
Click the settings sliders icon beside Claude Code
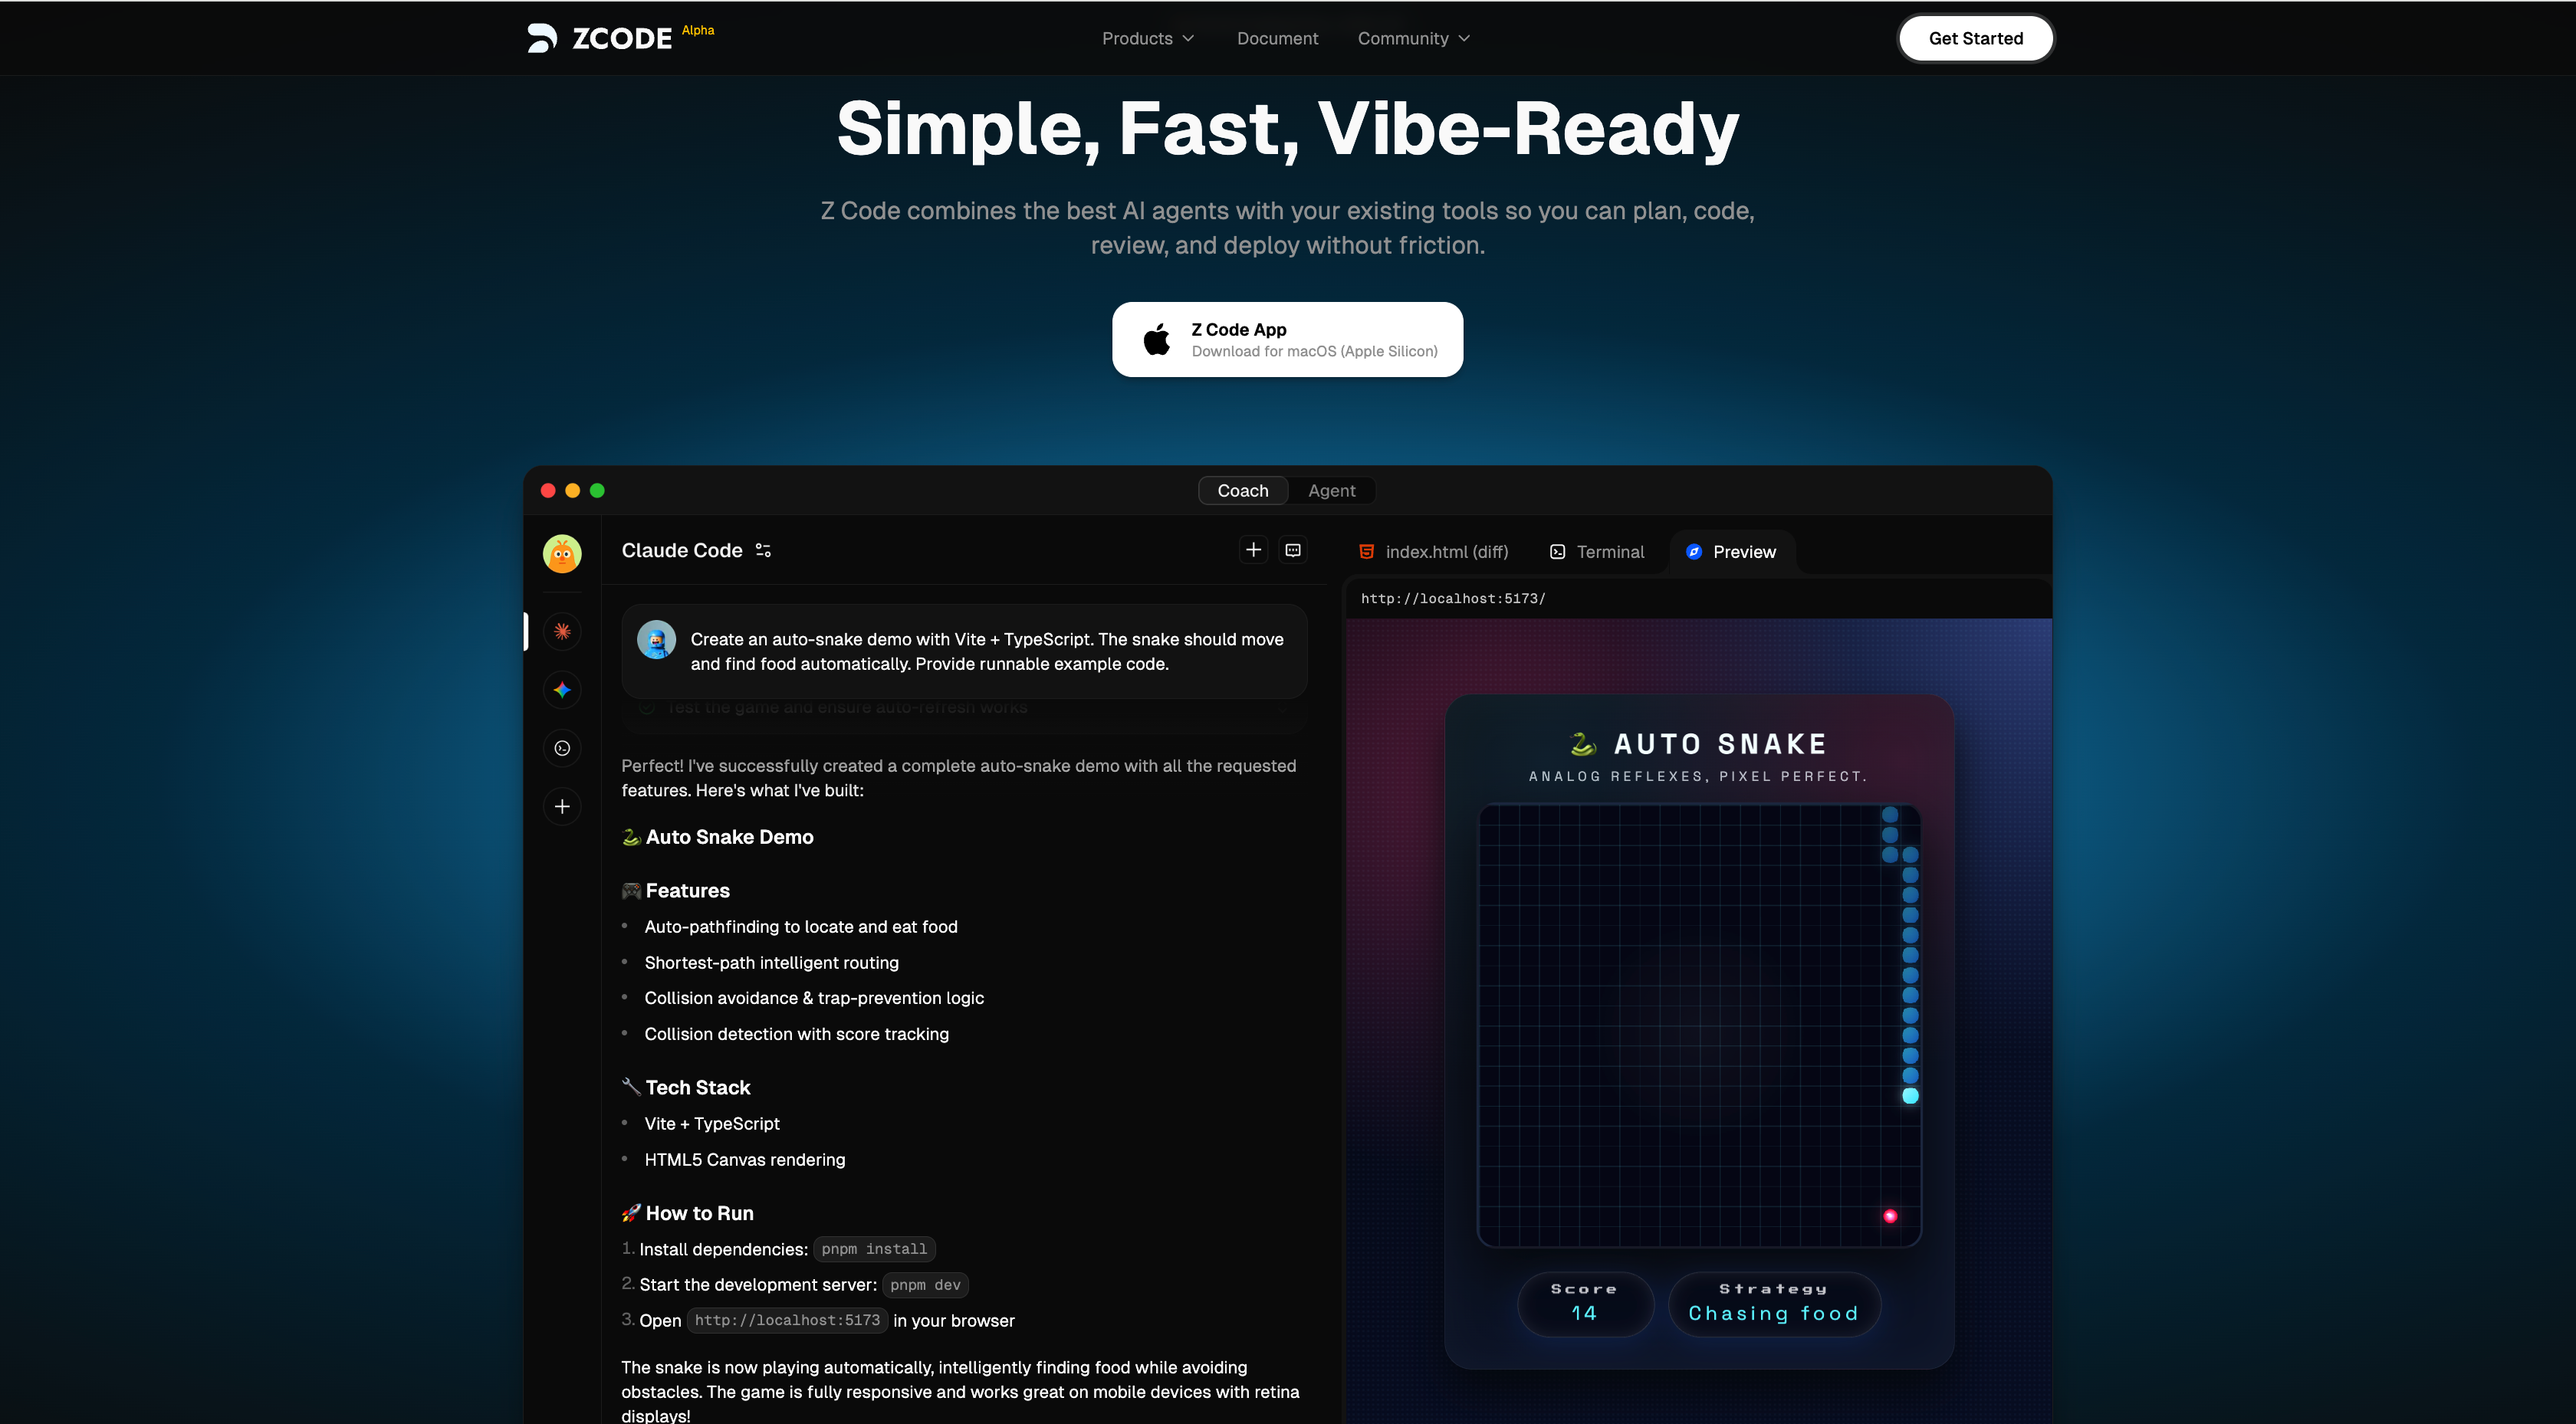(763, 550)
